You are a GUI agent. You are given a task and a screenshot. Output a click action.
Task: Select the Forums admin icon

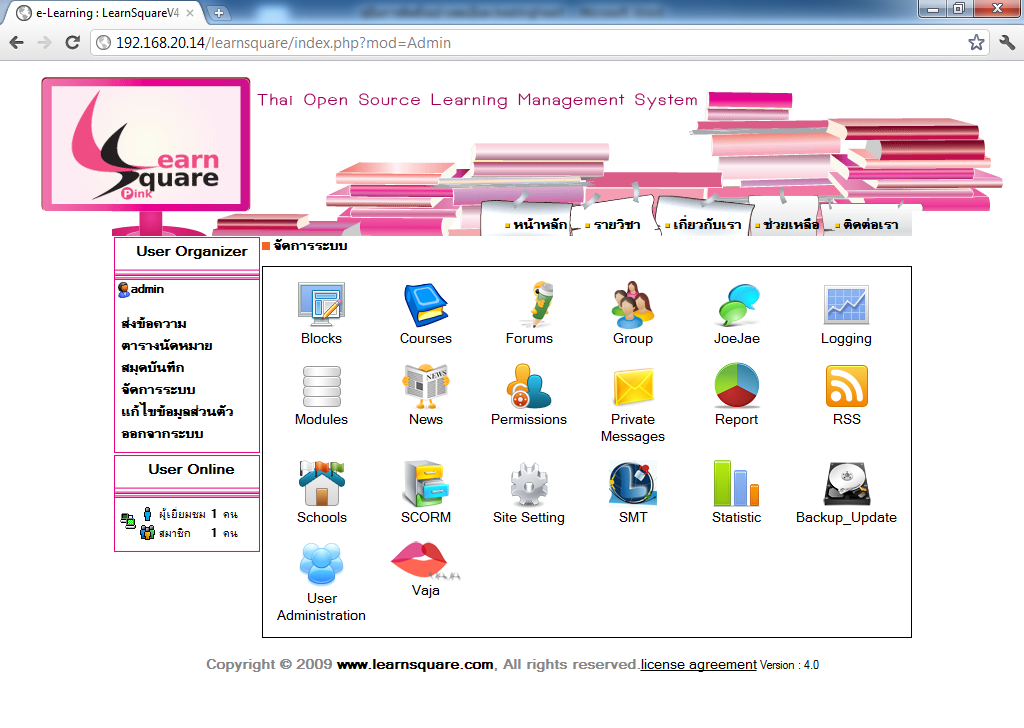529,305
